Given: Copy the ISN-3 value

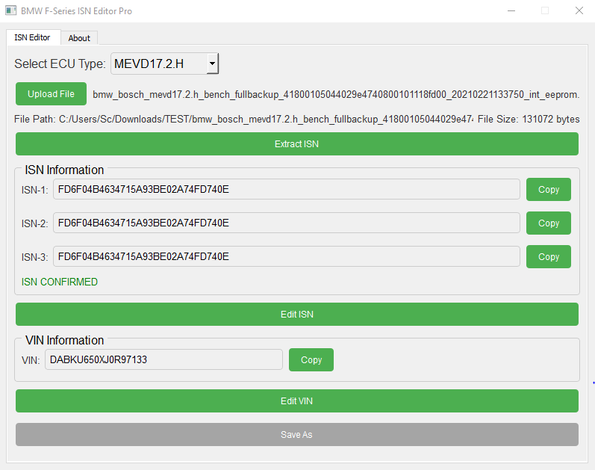Looking at the screenshot, I should pyautogui.click(x=548, y=257).
